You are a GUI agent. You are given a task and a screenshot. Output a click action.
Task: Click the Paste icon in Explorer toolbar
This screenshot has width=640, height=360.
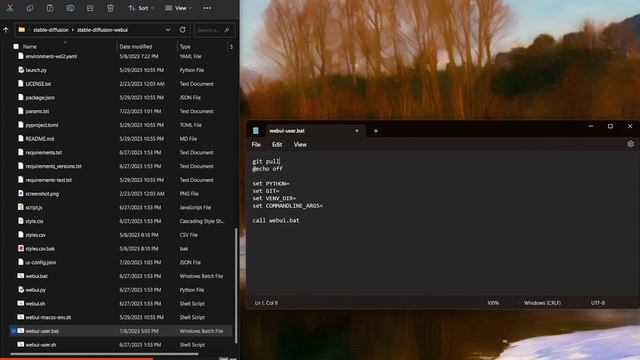[x=50, y=8]
